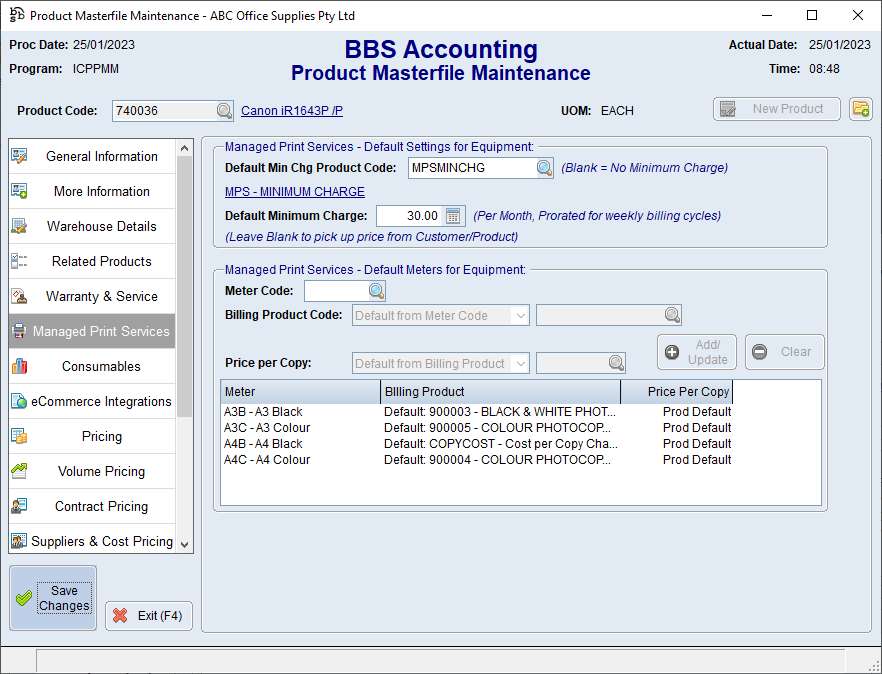This screenshot has height=674, width=882.
Task: Click the Product Code search magnifier icon
Action: click(x=224, y=111)
